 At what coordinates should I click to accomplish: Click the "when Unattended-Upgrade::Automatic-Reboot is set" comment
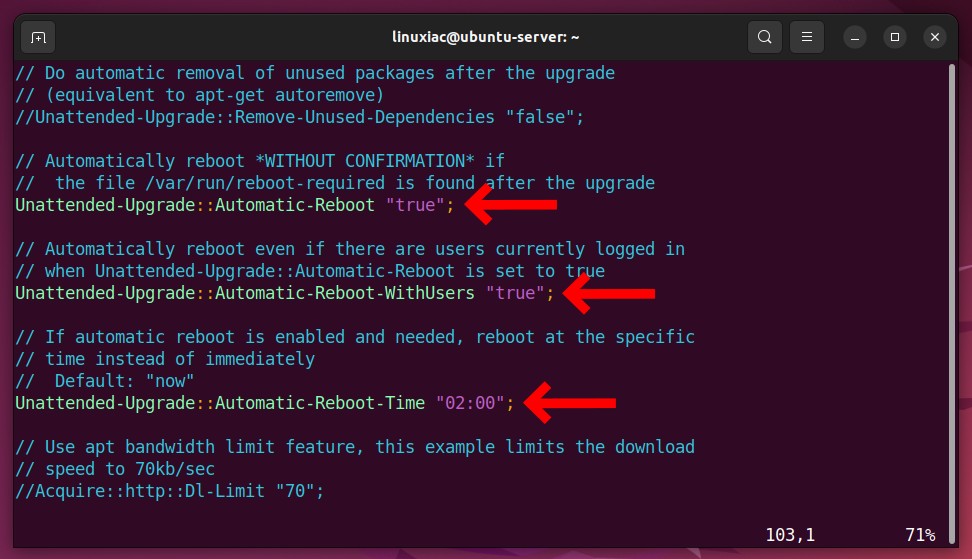tap(310, 271)
